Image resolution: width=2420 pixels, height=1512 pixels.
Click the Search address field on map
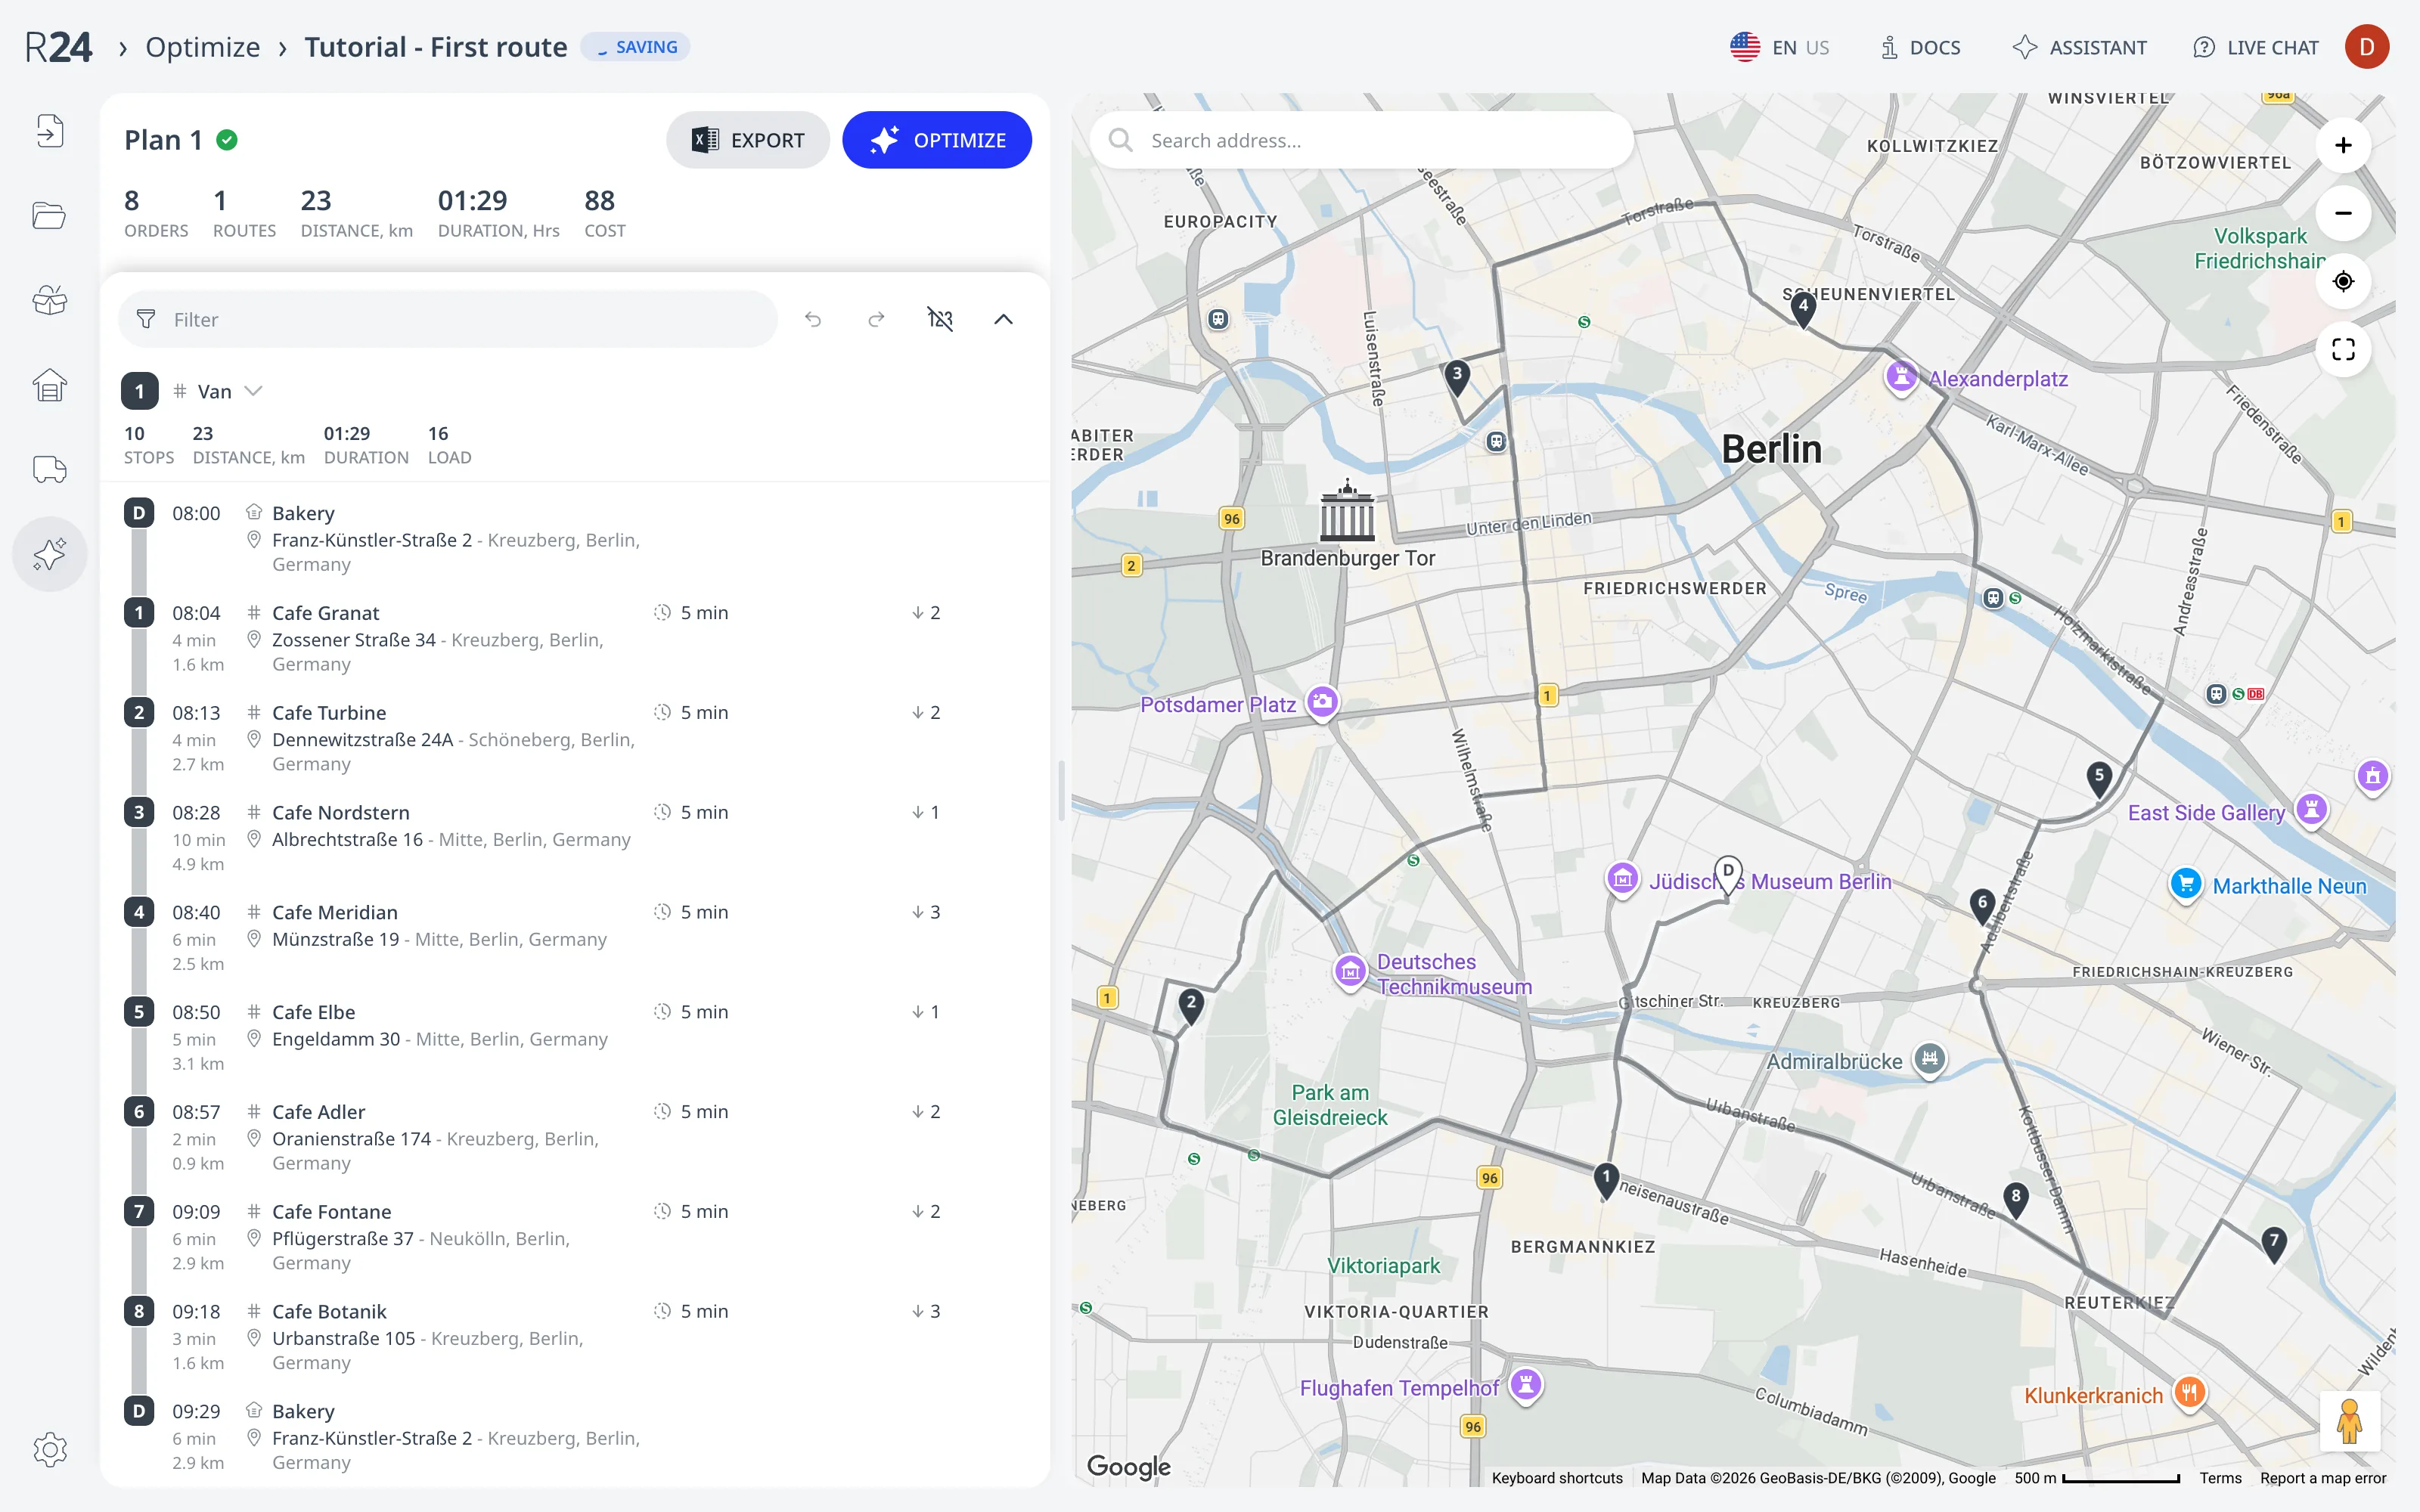1361,140
